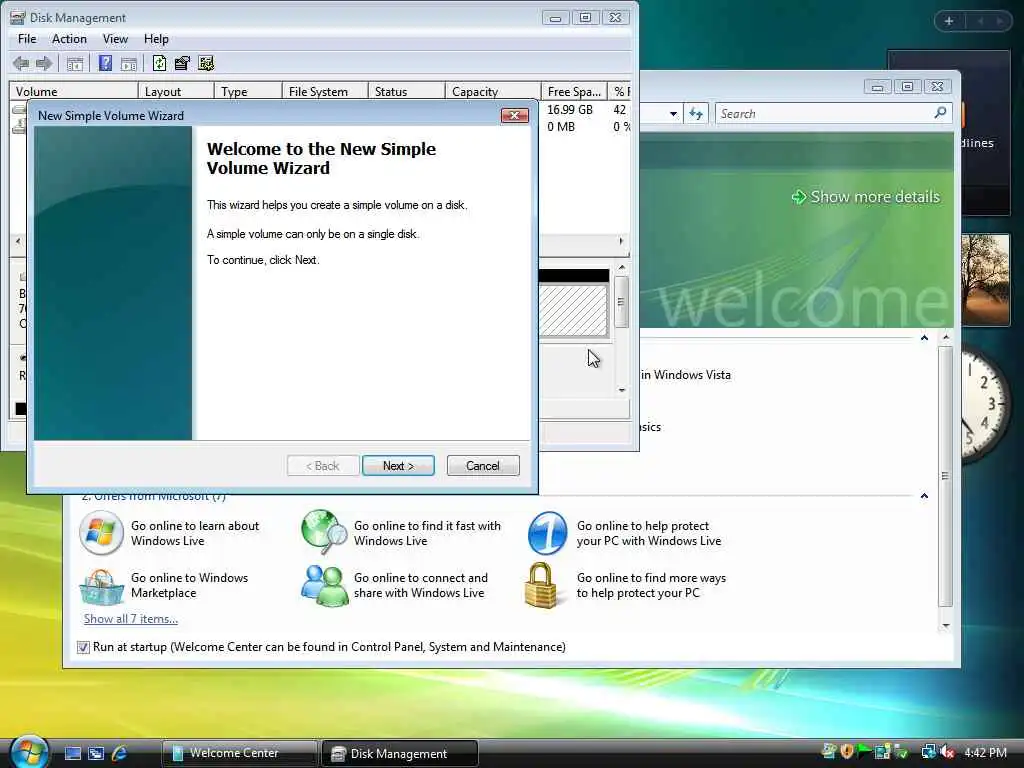Viewport: 1024px width, 768px height.
Task: Click the Status column header
Action: 406,91
